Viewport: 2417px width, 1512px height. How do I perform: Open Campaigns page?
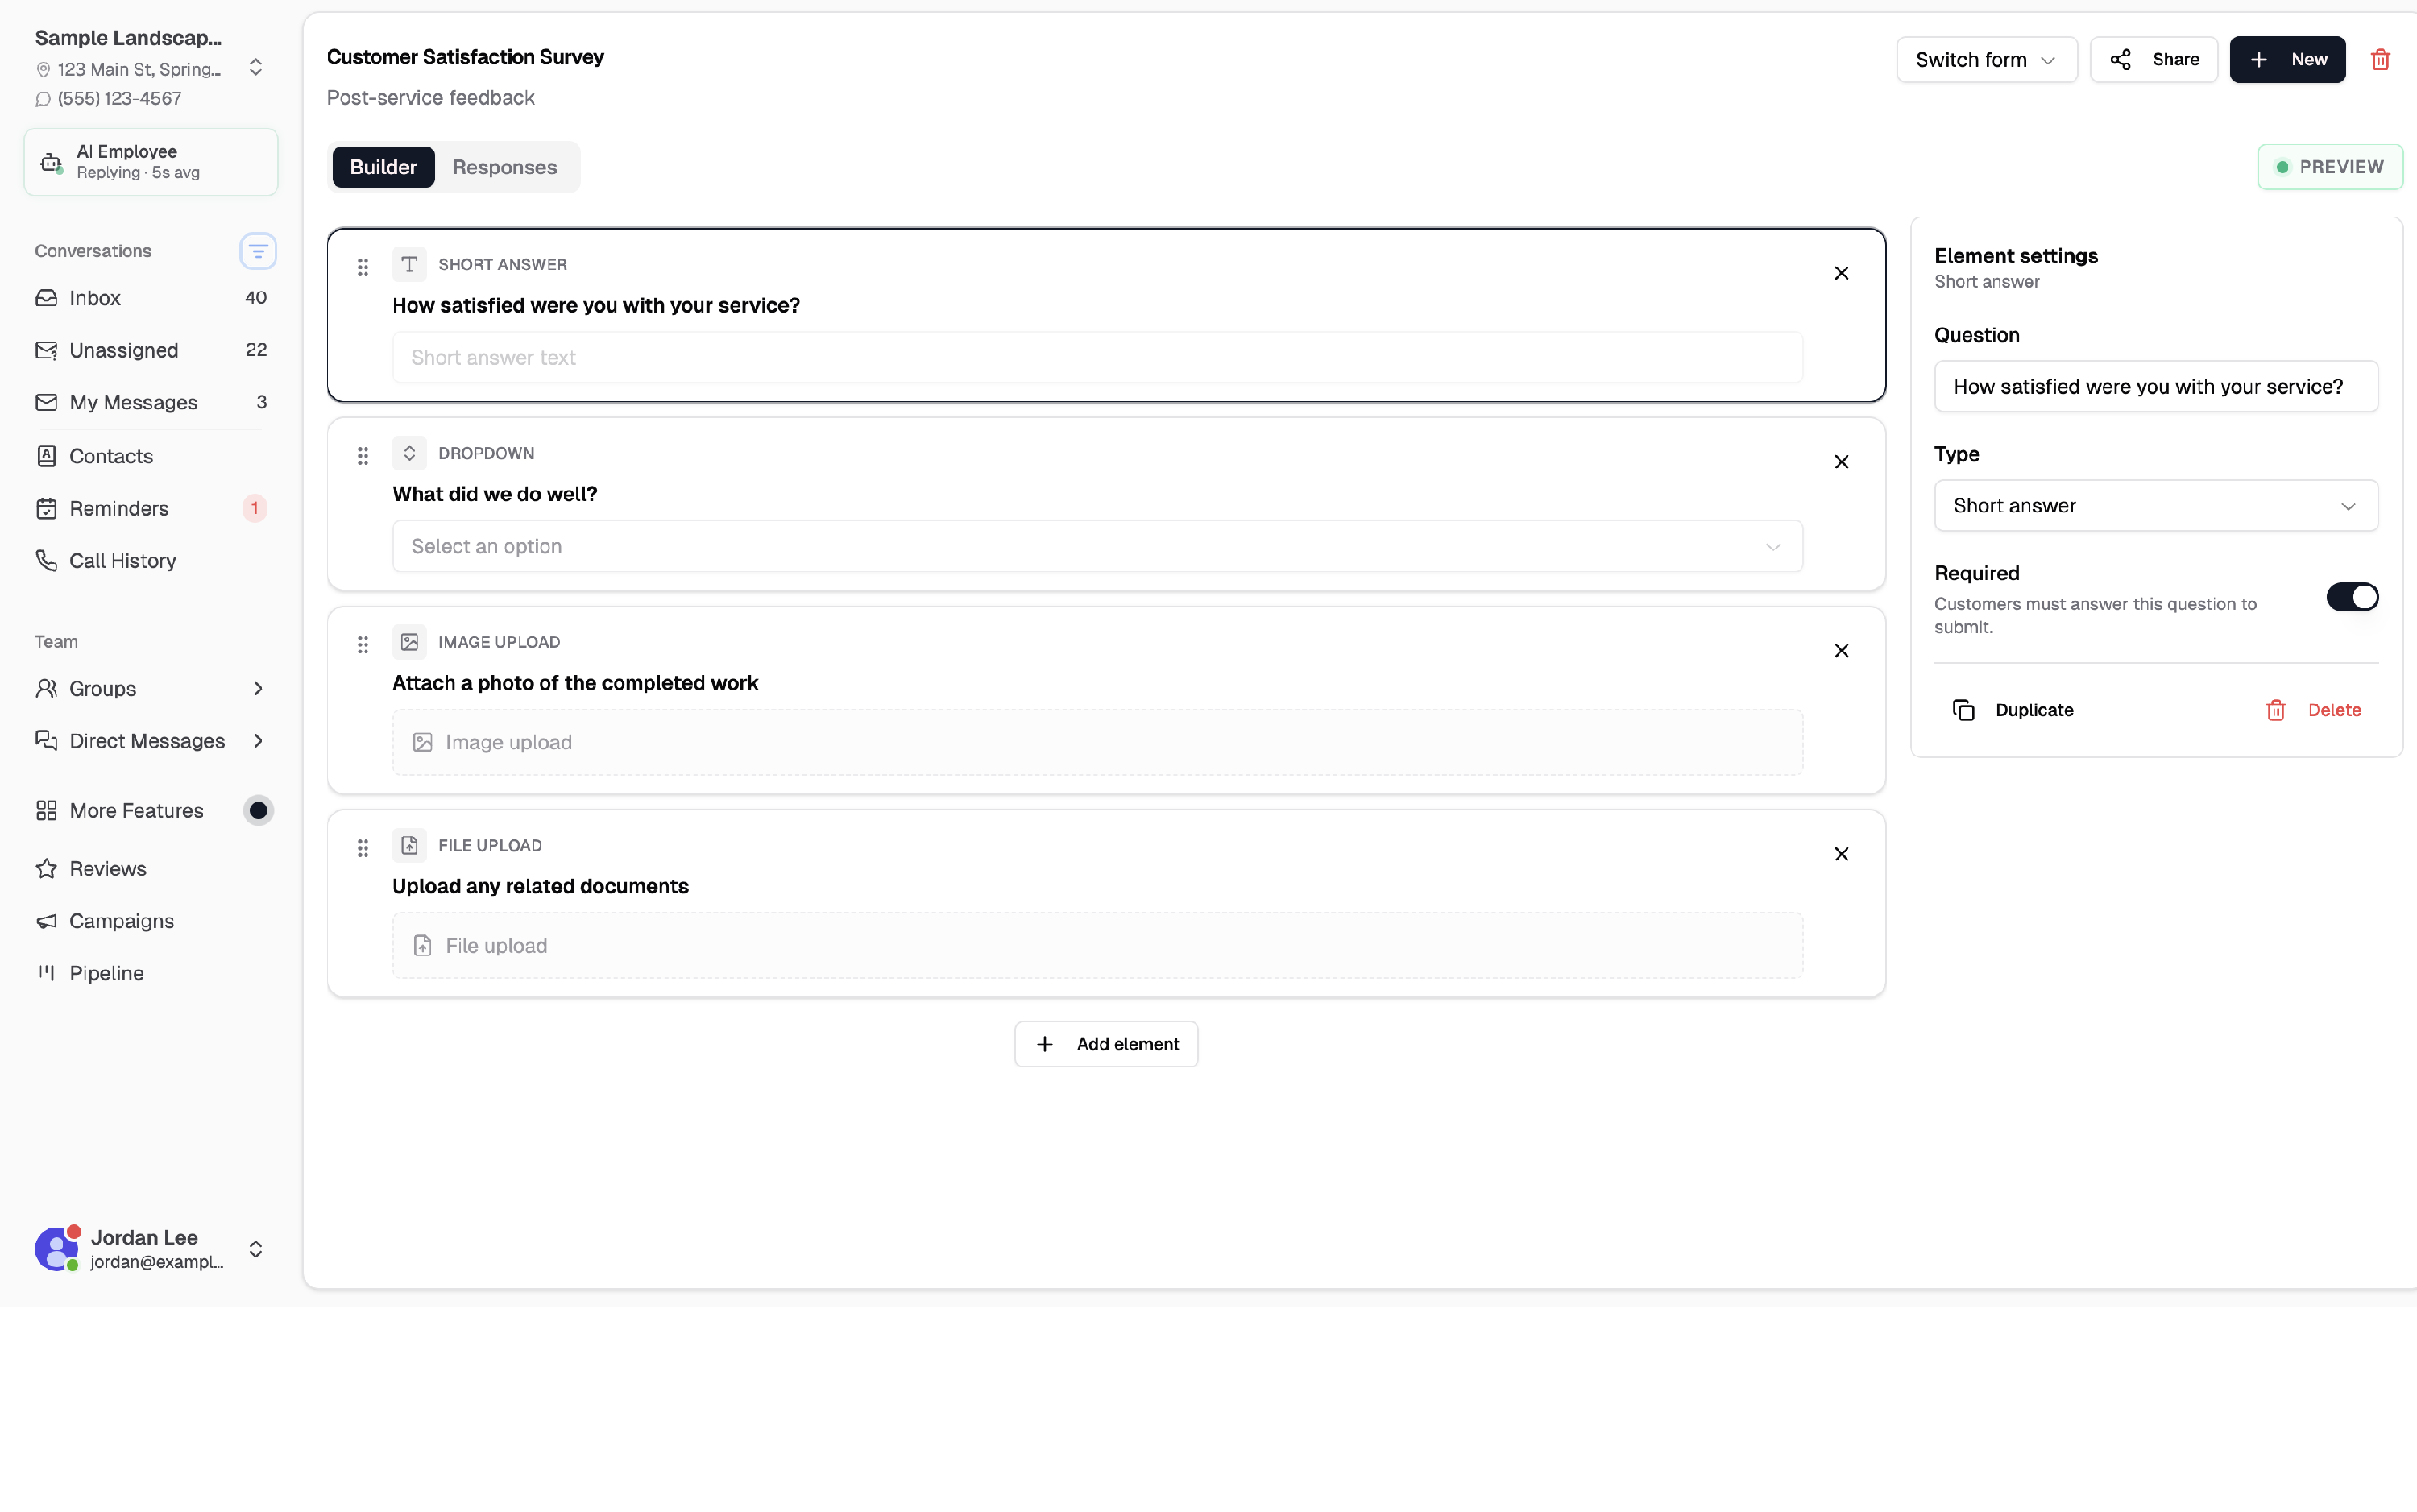[151, 921]
